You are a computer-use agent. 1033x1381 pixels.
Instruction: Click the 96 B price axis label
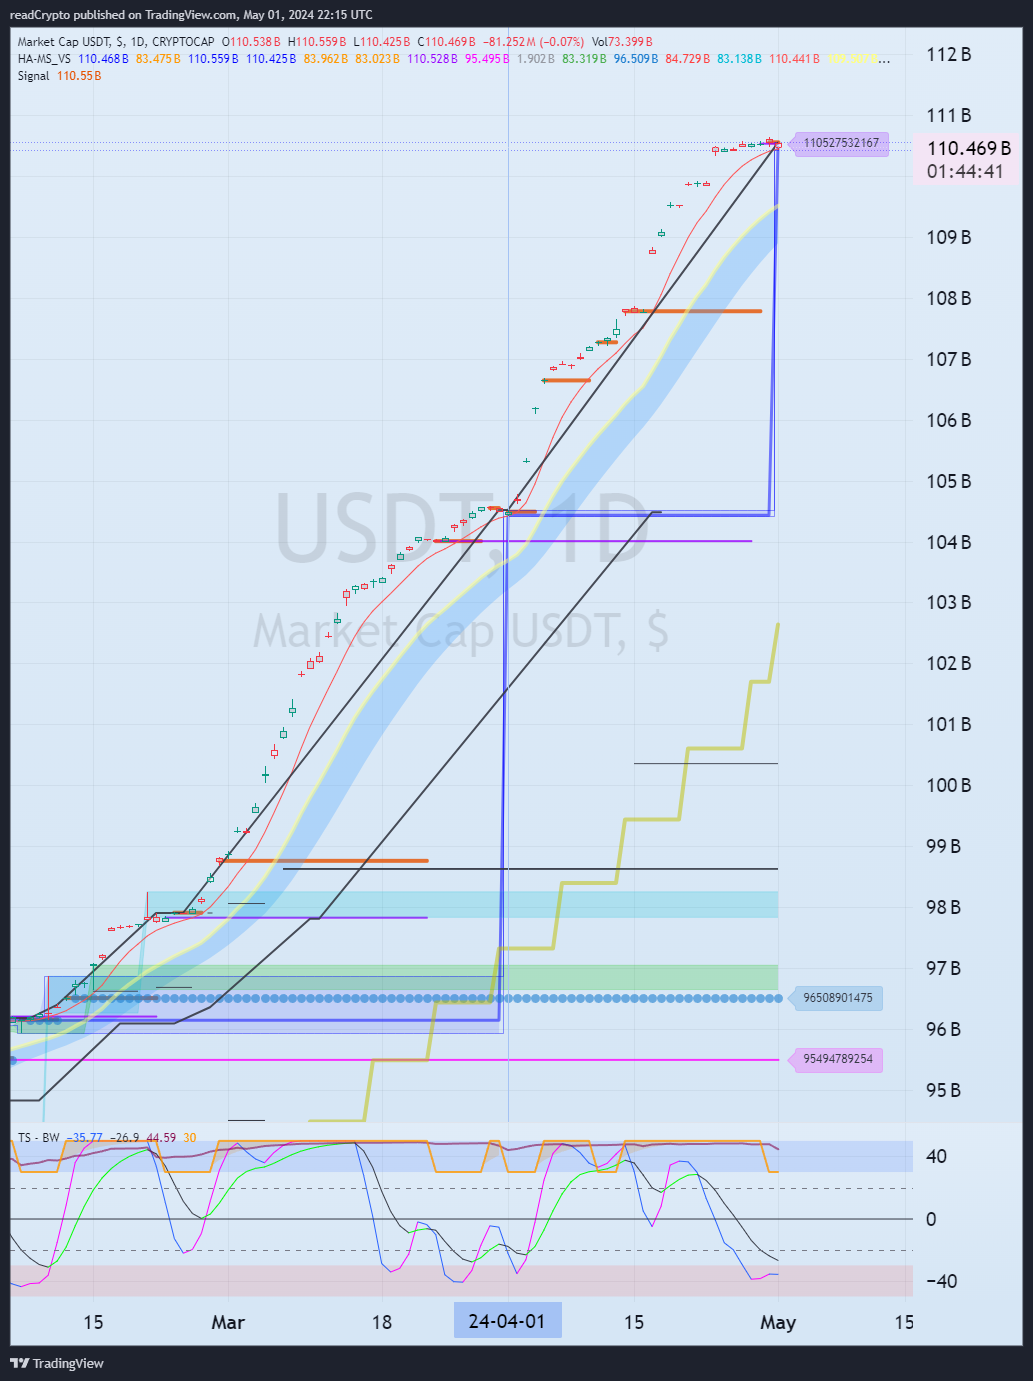pyautogui.click(x=944, y=1029)
